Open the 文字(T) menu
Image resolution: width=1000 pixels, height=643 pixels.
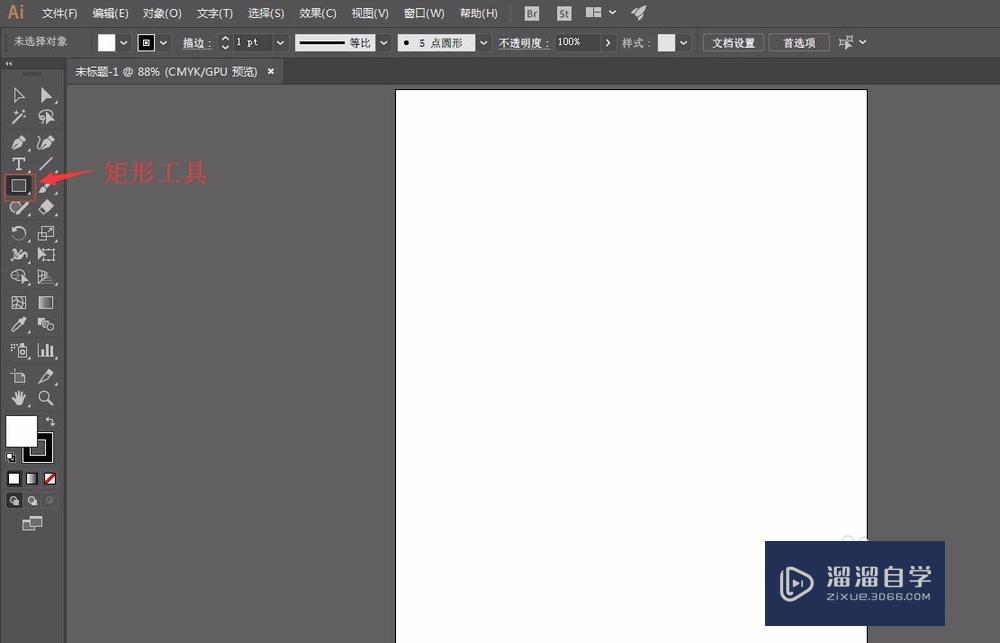(214, 13)
